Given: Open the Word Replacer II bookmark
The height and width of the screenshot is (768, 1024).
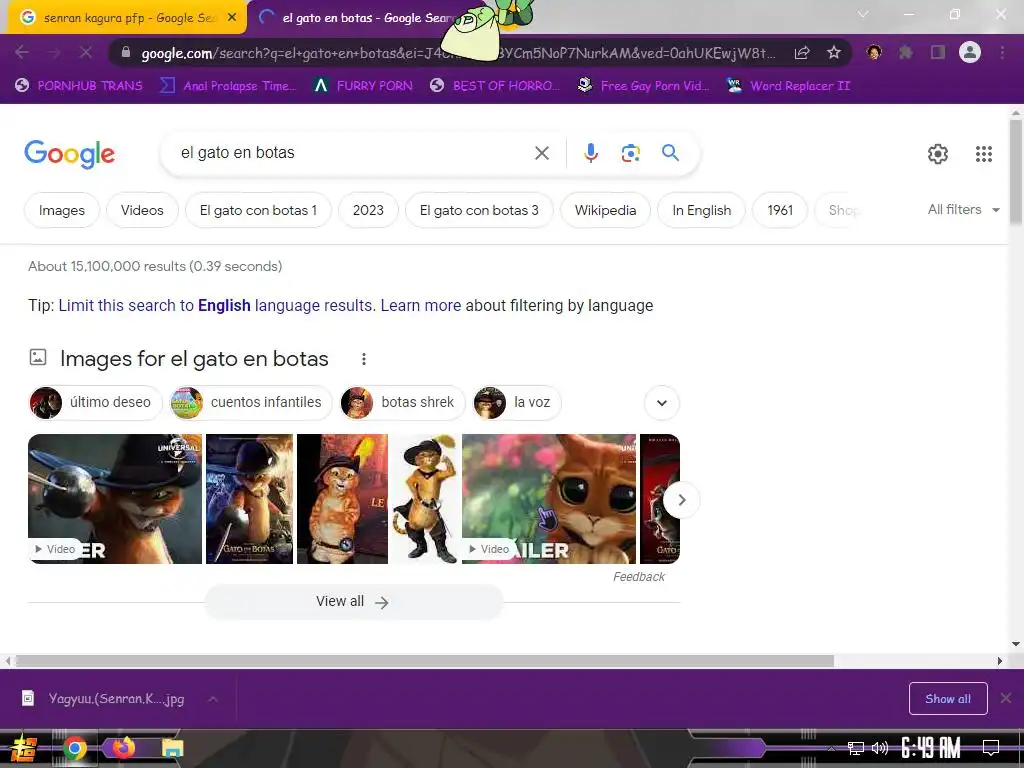Looking at the screenshot, I should point(788,86).
